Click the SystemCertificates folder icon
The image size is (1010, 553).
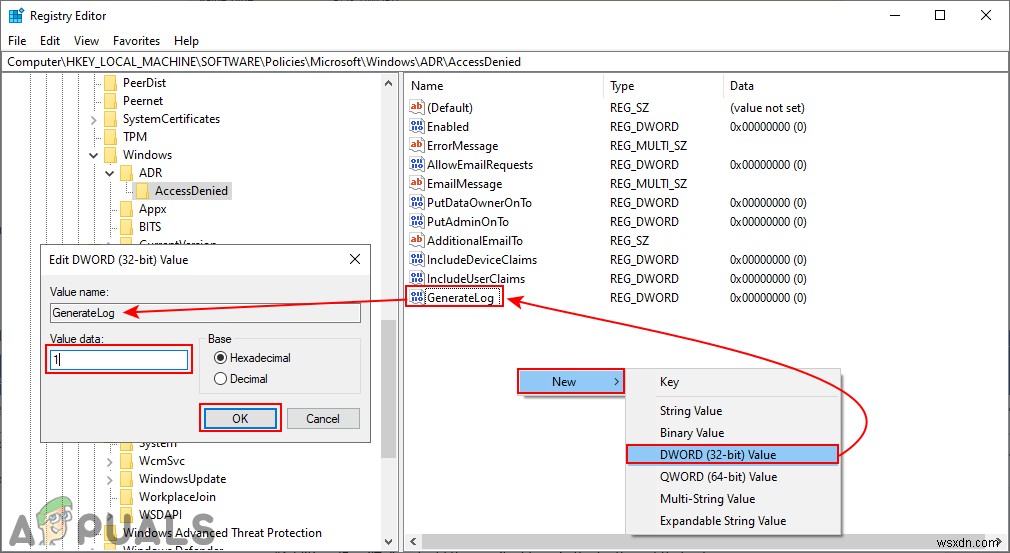111,118
